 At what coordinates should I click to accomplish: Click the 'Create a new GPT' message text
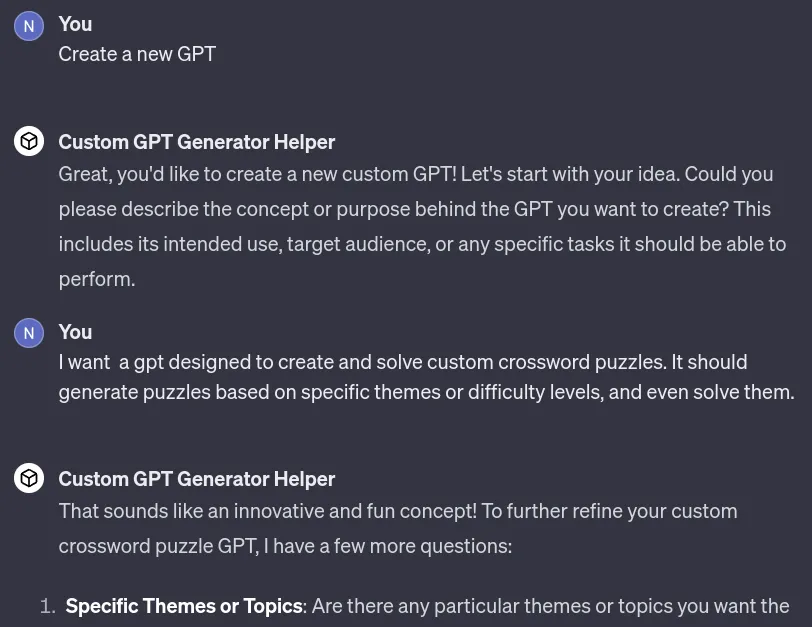[x=137, y=54]
